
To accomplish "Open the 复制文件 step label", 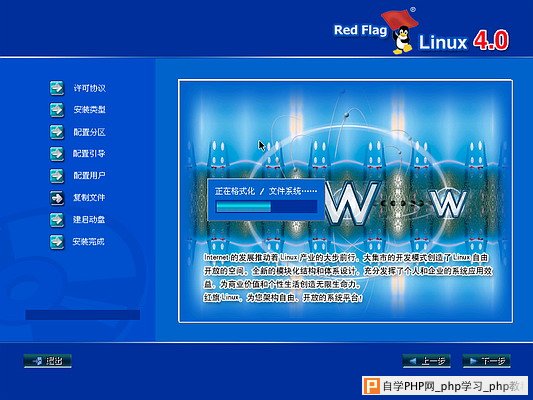I will point(89,198).
